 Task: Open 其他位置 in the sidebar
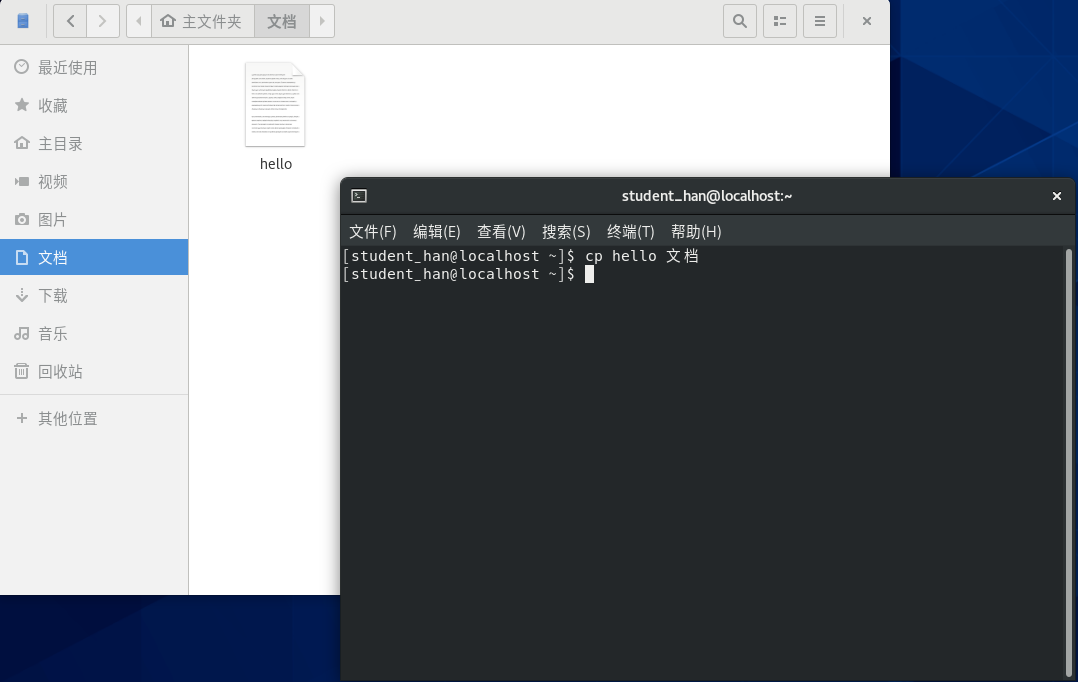click(x=94, y=418)
